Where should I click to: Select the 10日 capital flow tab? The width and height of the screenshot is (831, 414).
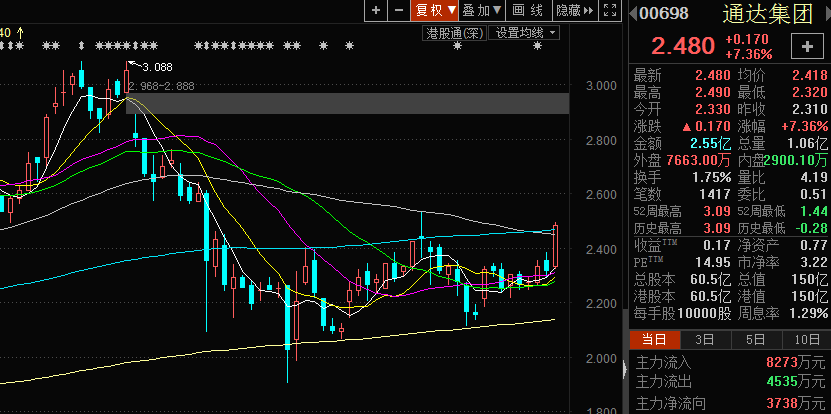tap(804, 341)
